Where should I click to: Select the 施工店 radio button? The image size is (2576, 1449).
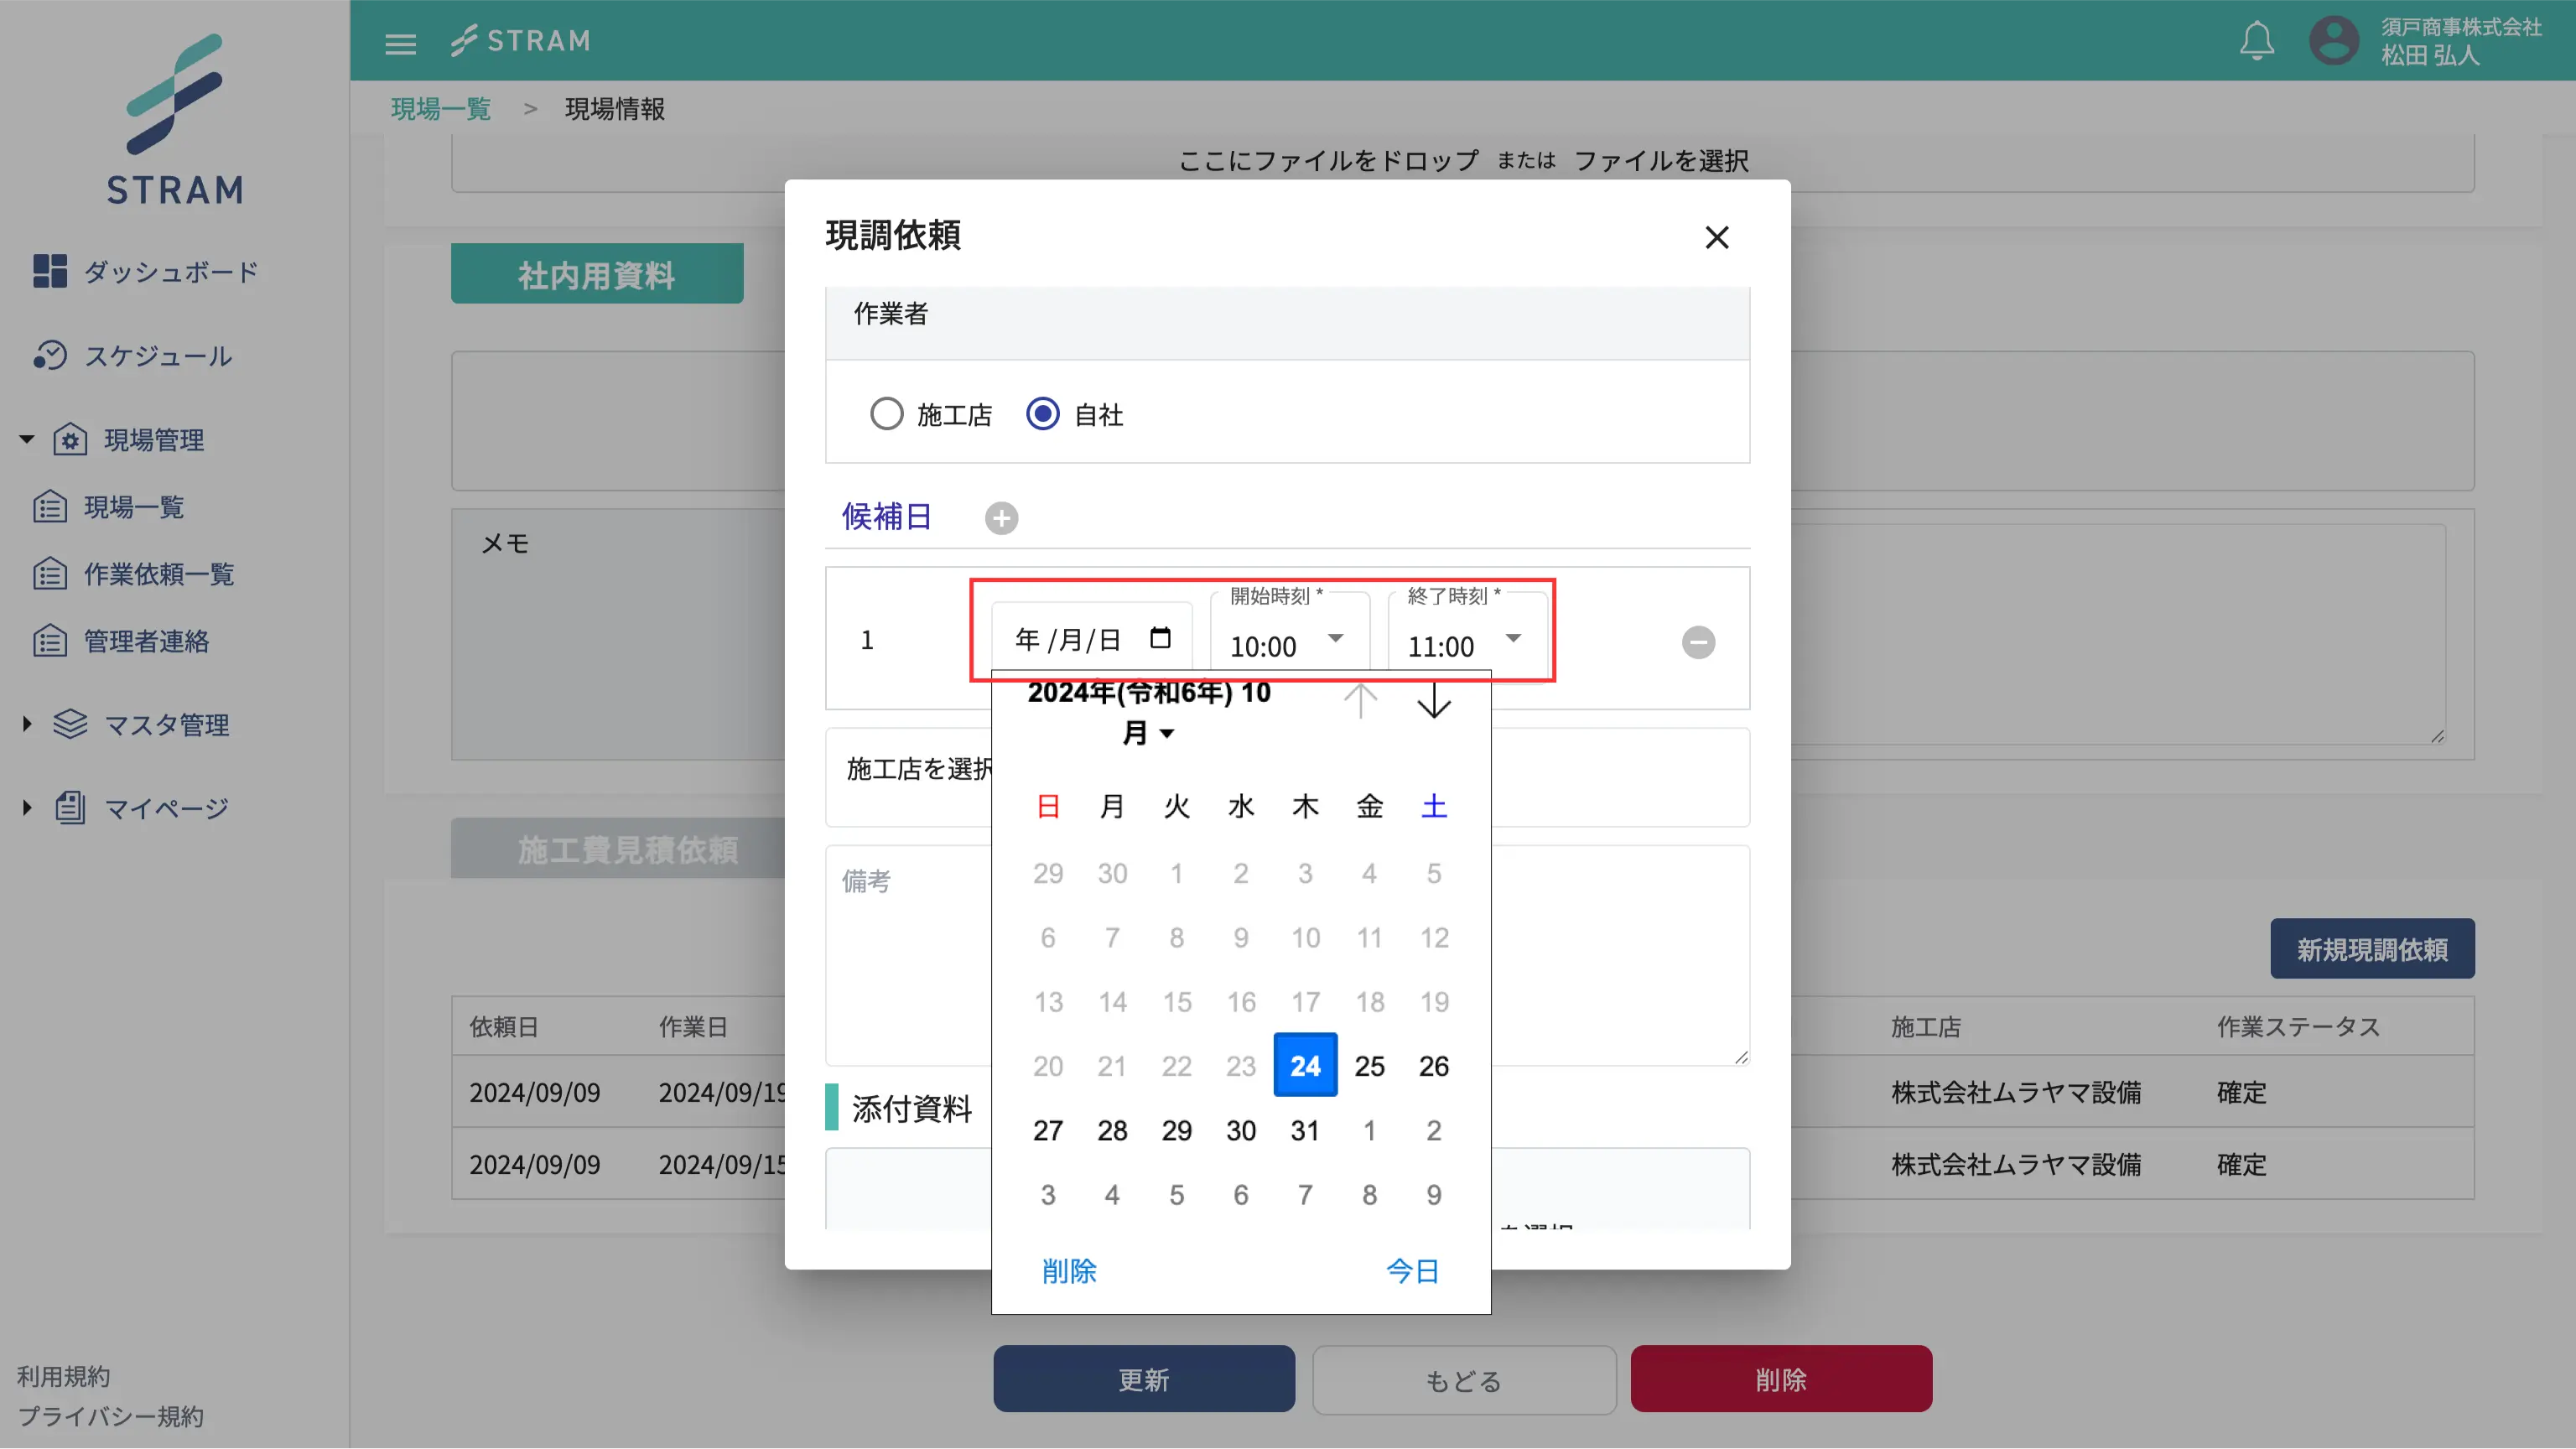(886, 414)
